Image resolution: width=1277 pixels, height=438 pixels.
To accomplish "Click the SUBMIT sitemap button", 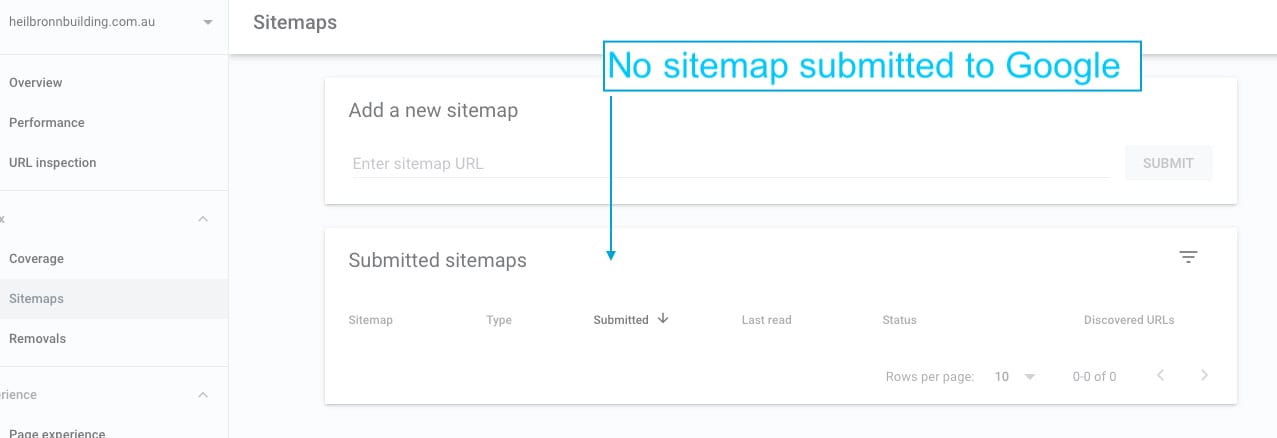I will pos(1168,163).
